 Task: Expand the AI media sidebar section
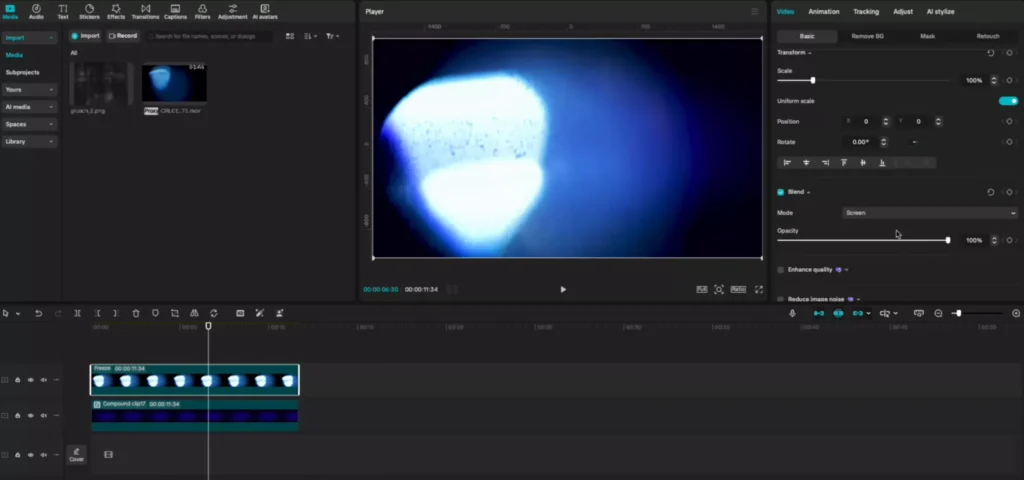(x=30, y=107)
